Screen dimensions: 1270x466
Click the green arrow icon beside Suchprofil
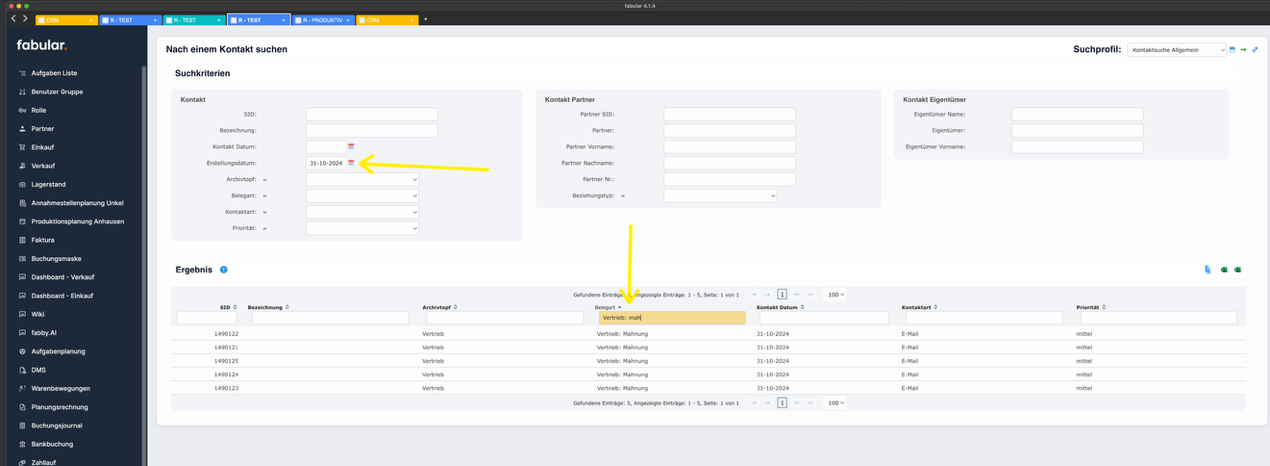(1243, 49)
